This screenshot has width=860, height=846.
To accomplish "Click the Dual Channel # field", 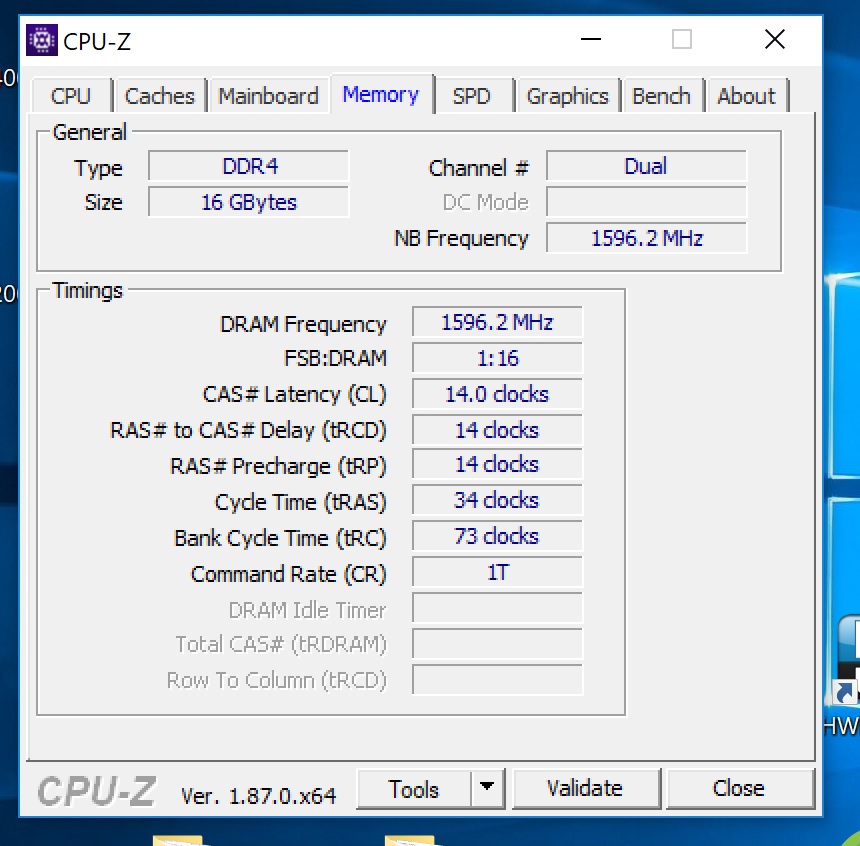I will coord(646,165).
